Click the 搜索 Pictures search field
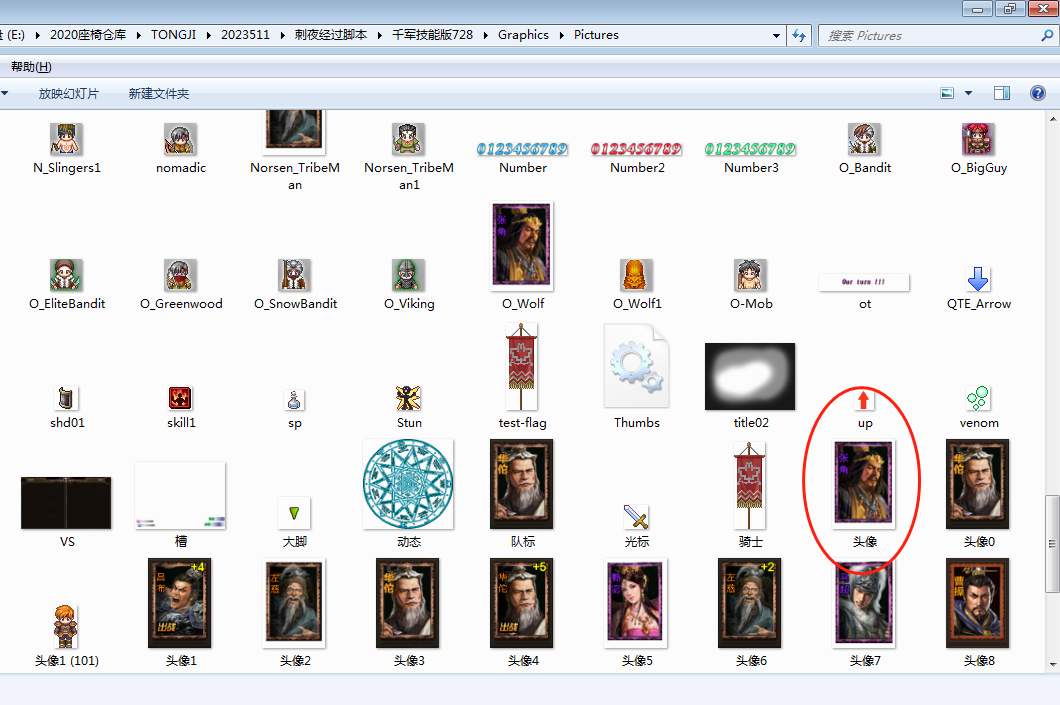 [x=936, y=35]
